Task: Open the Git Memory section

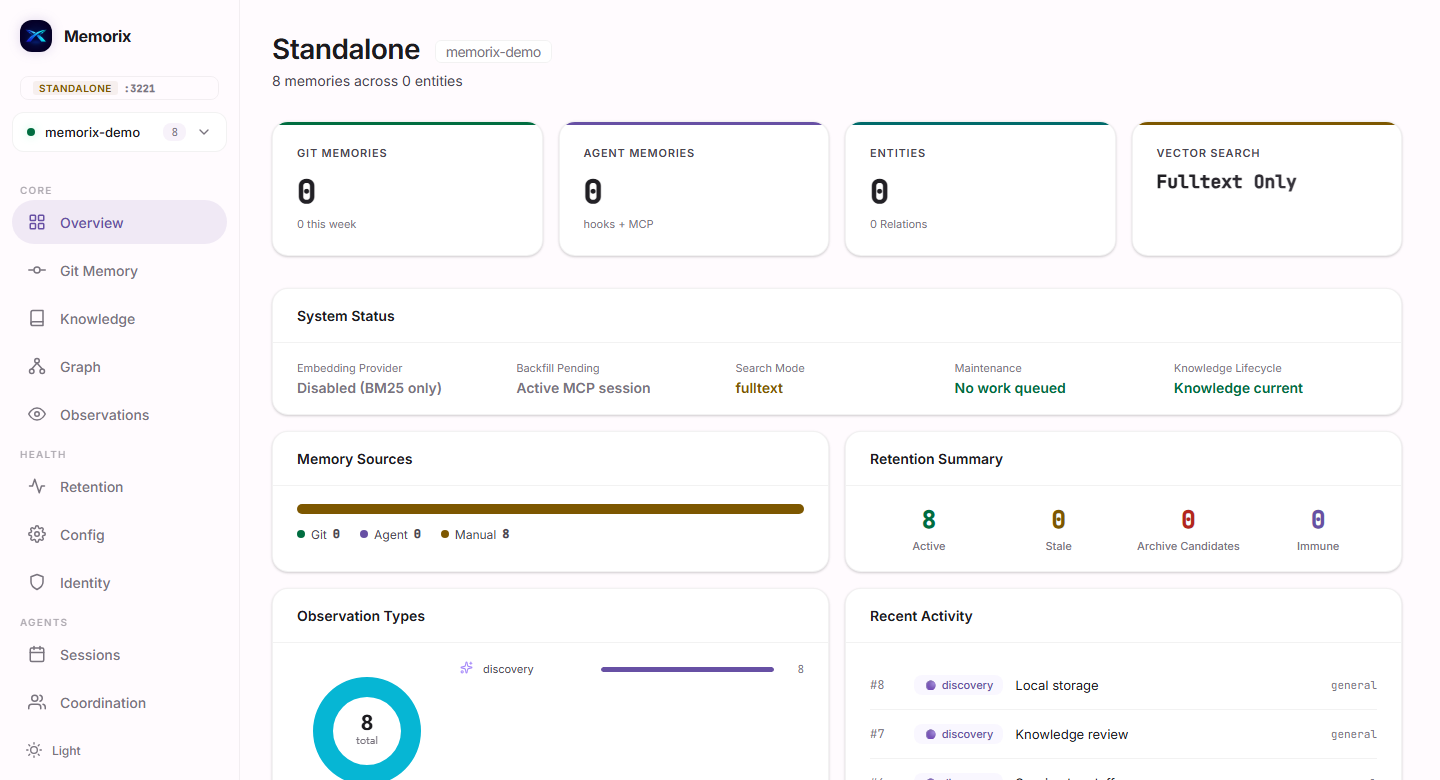Action: [x=119, y=270]
